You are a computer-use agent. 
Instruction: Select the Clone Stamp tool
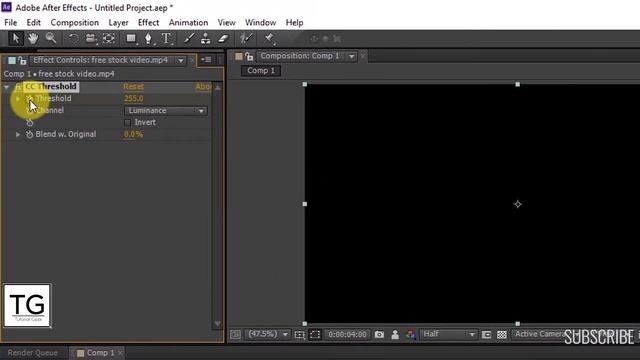[x=206, y=39]
